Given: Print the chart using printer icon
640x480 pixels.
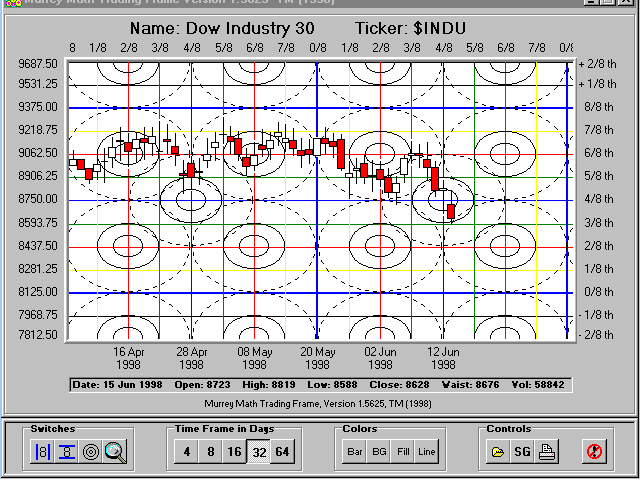Looking at the screenshot, I should click(547, 452).
